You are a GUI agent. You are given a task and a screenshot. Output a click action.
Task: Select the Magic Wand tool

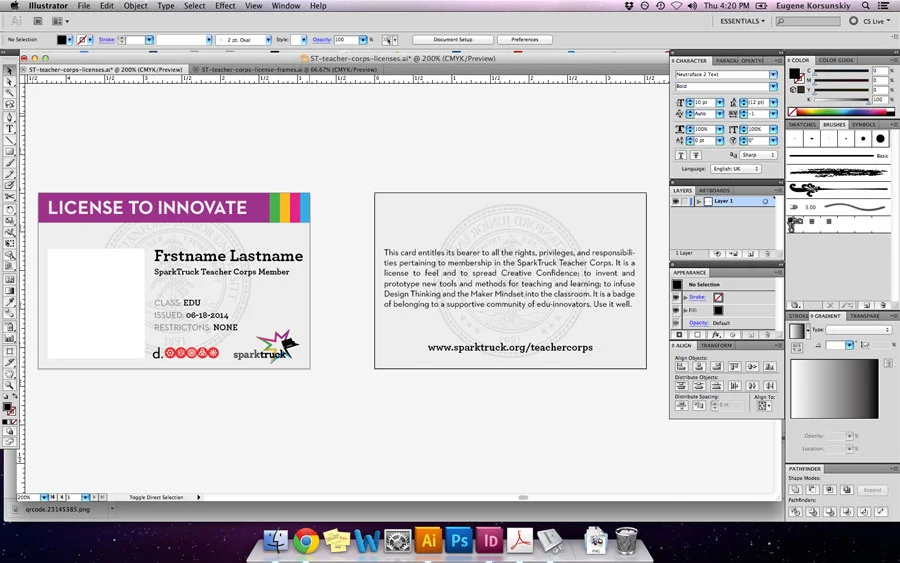(9, 93)
